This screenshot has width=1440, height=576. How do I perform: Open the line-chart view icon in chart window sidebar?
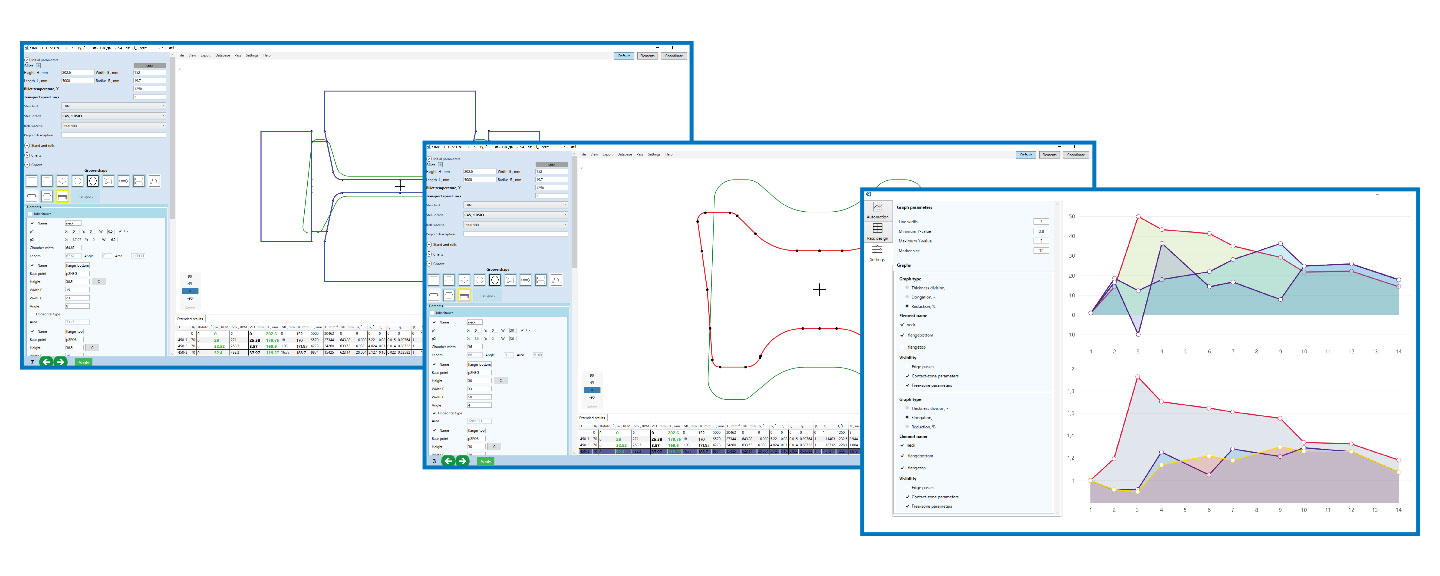[x=877, y=209]
